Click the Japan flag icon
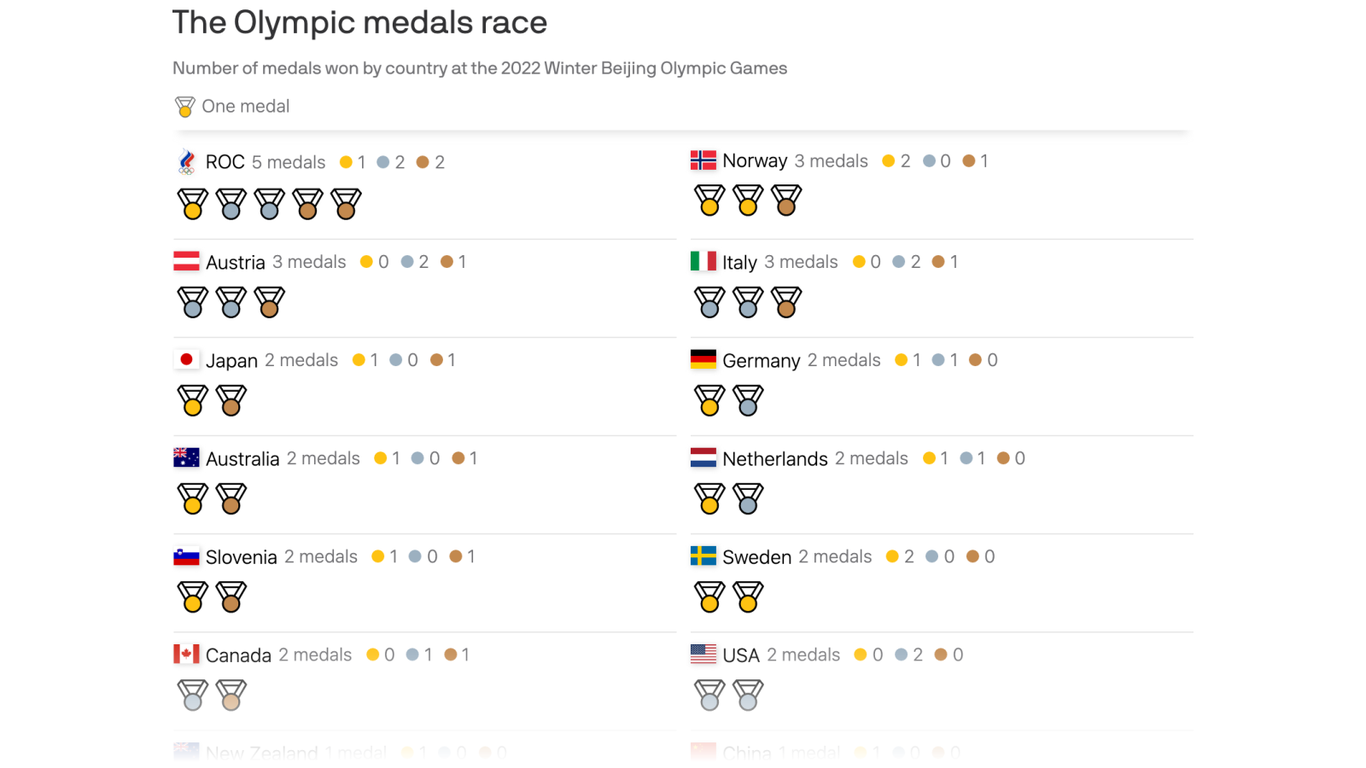The image size is (1366, 768). click(186, 360)
